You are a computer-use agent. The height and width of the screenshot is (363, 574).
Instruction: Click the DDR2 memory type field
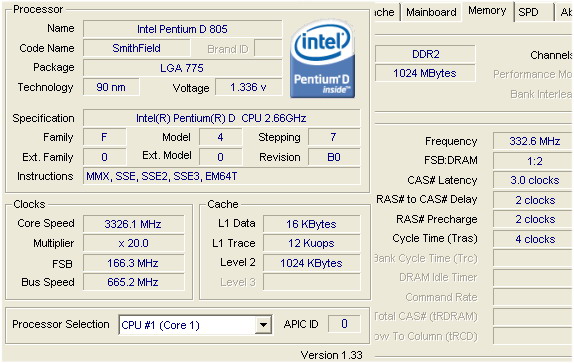(425, 54)
